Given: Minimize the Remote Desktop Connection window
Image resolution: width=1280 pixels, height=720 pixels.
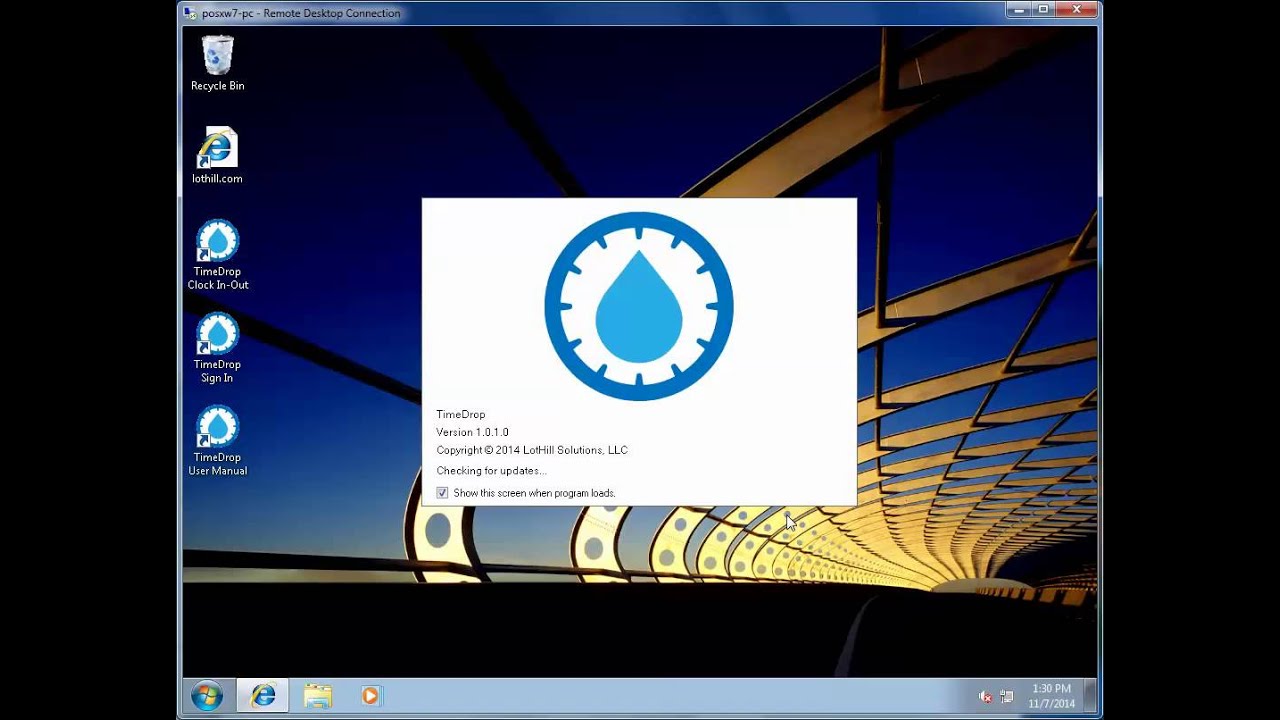Looking at the screenshot, I should click(1019, 10).
